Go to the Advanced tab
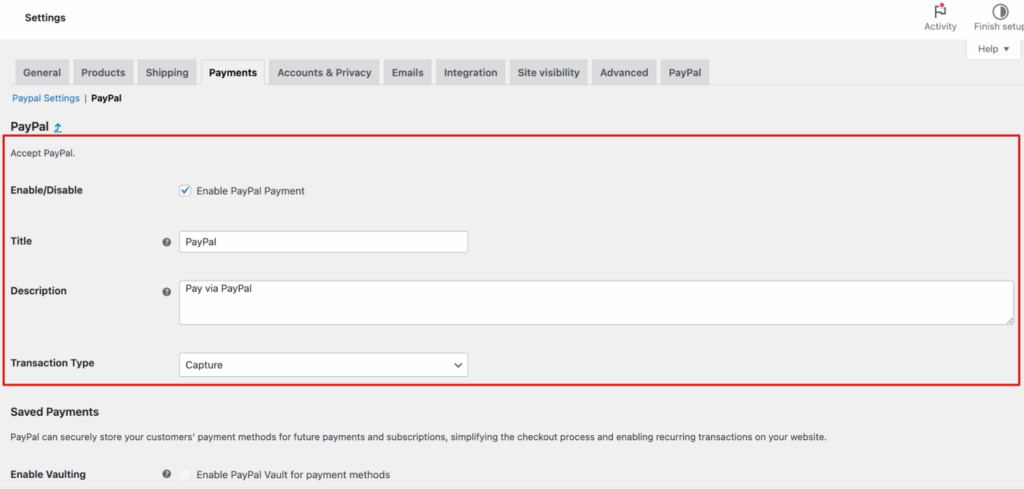 click(x=624, y=72)
